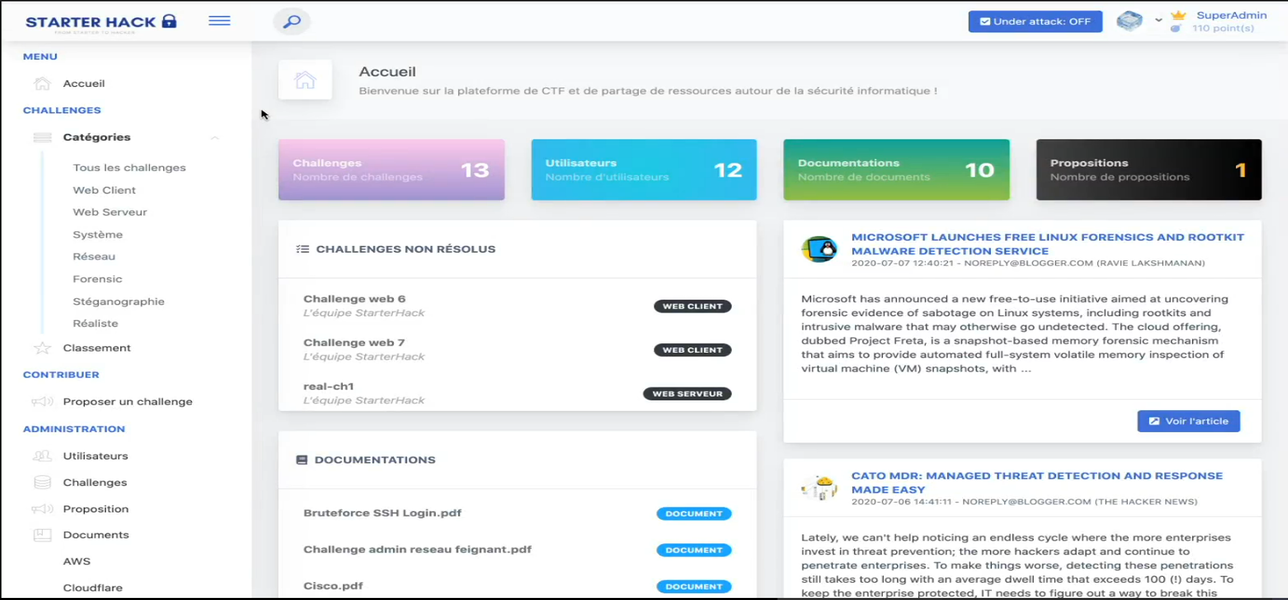The height and width of the screenshot is (600, 1288).
Task: Click megaphone icon for Proposer un challenge
Action: pos(42,402)
